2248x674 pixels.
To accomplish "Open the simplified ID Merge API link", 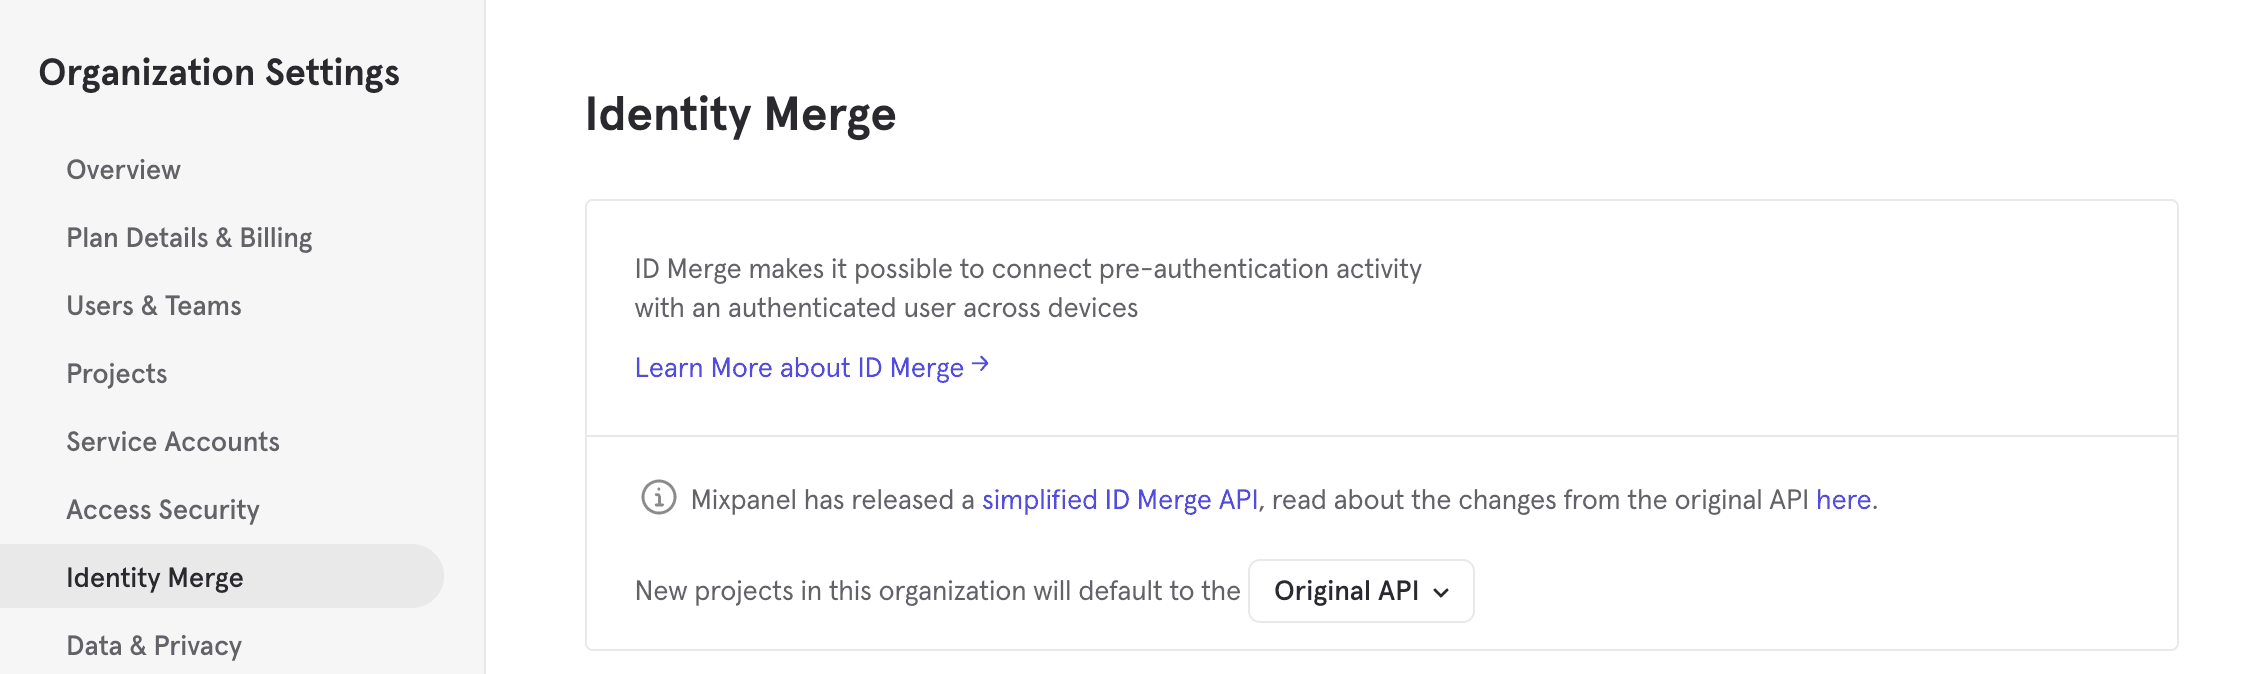I will pyautogui.click(x=1120, y=500).
